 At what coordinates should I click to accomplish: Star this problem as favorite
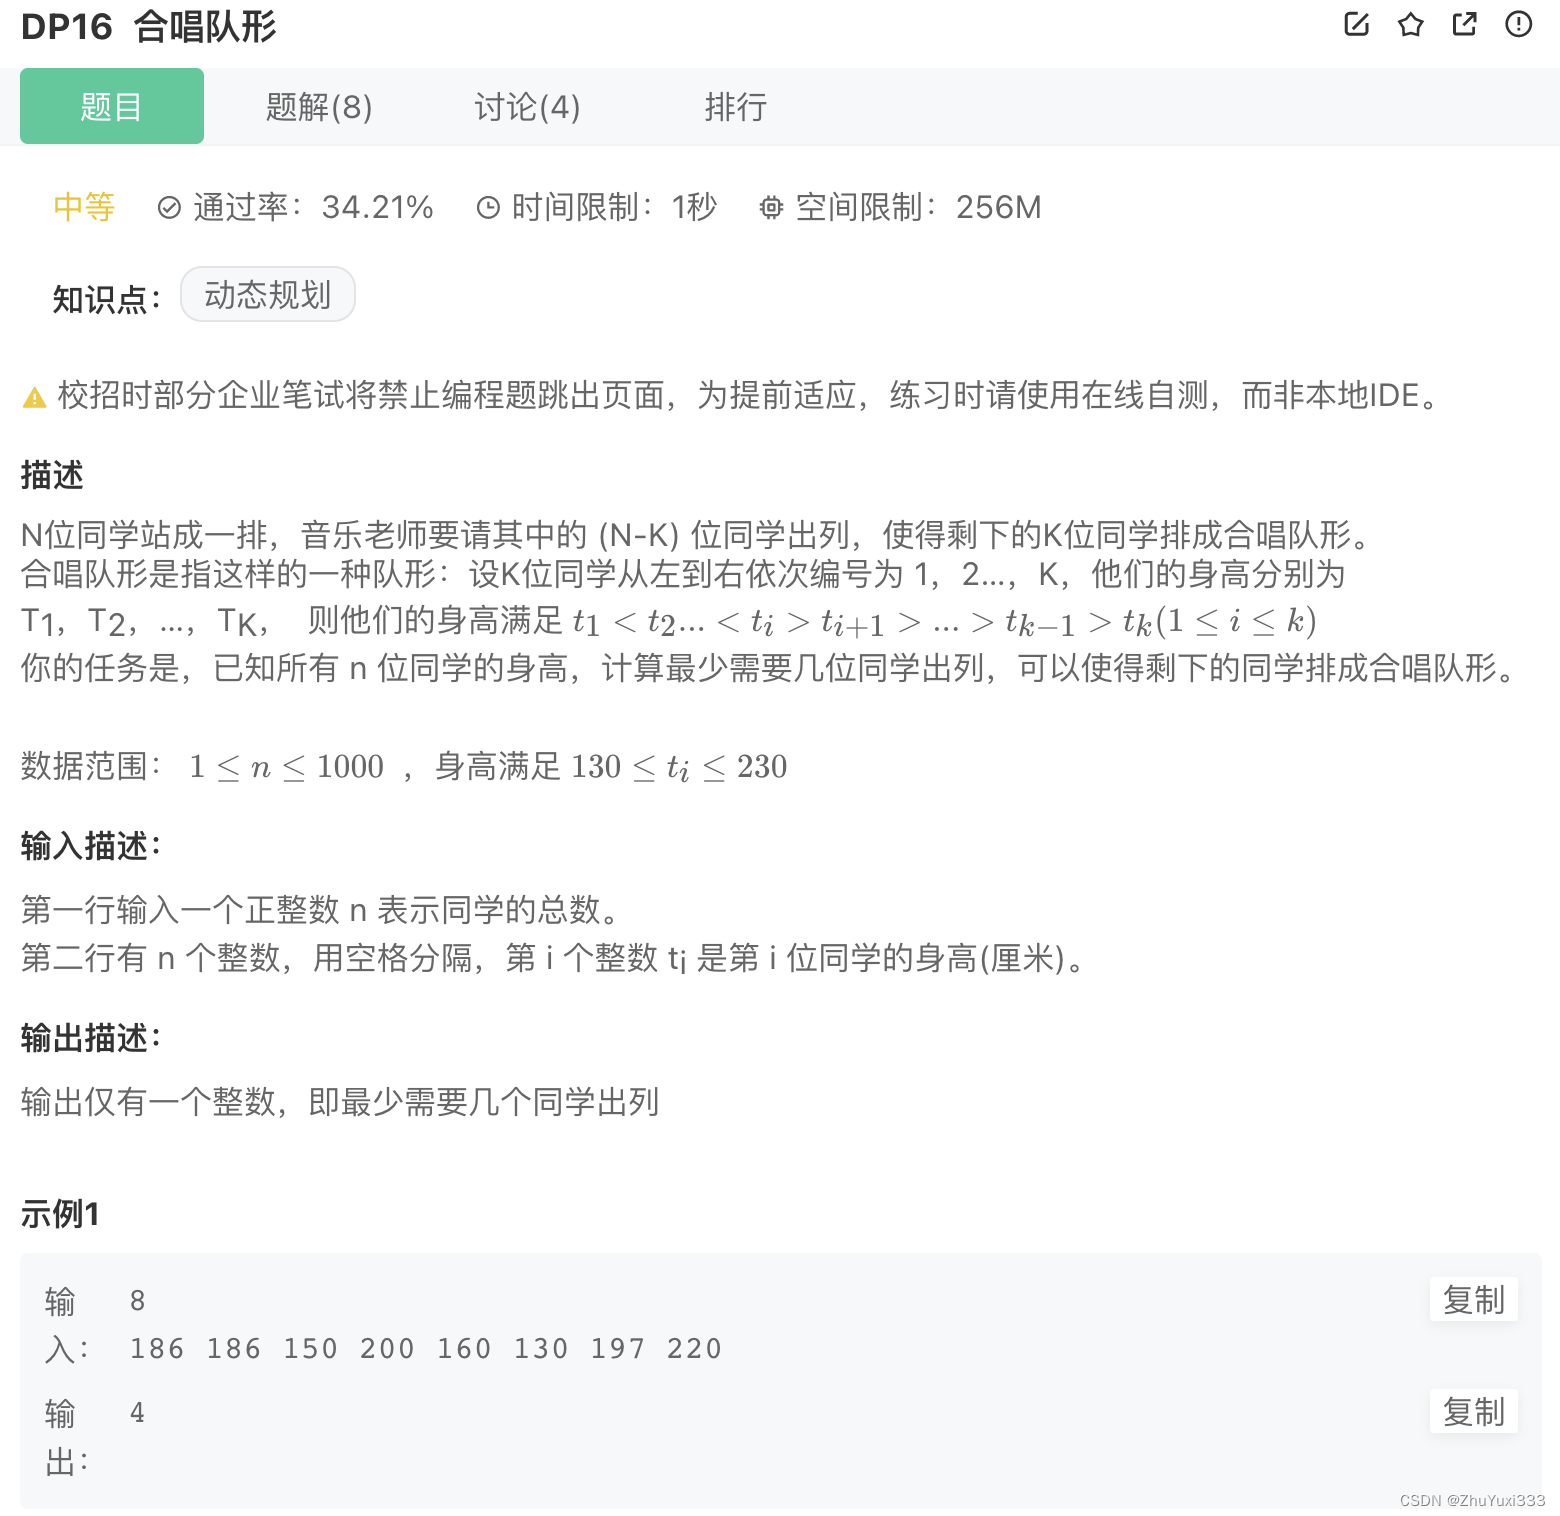coord(1410,24)
